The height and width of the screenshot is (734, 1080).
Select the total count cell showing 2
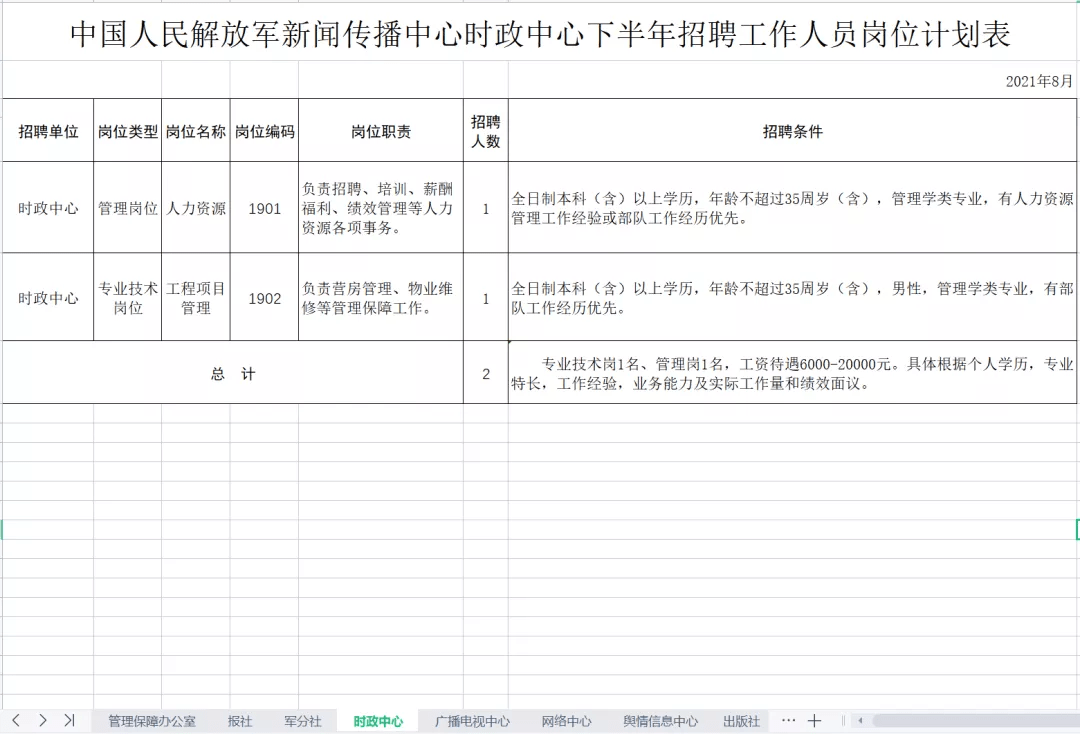[x=486, y=373]
